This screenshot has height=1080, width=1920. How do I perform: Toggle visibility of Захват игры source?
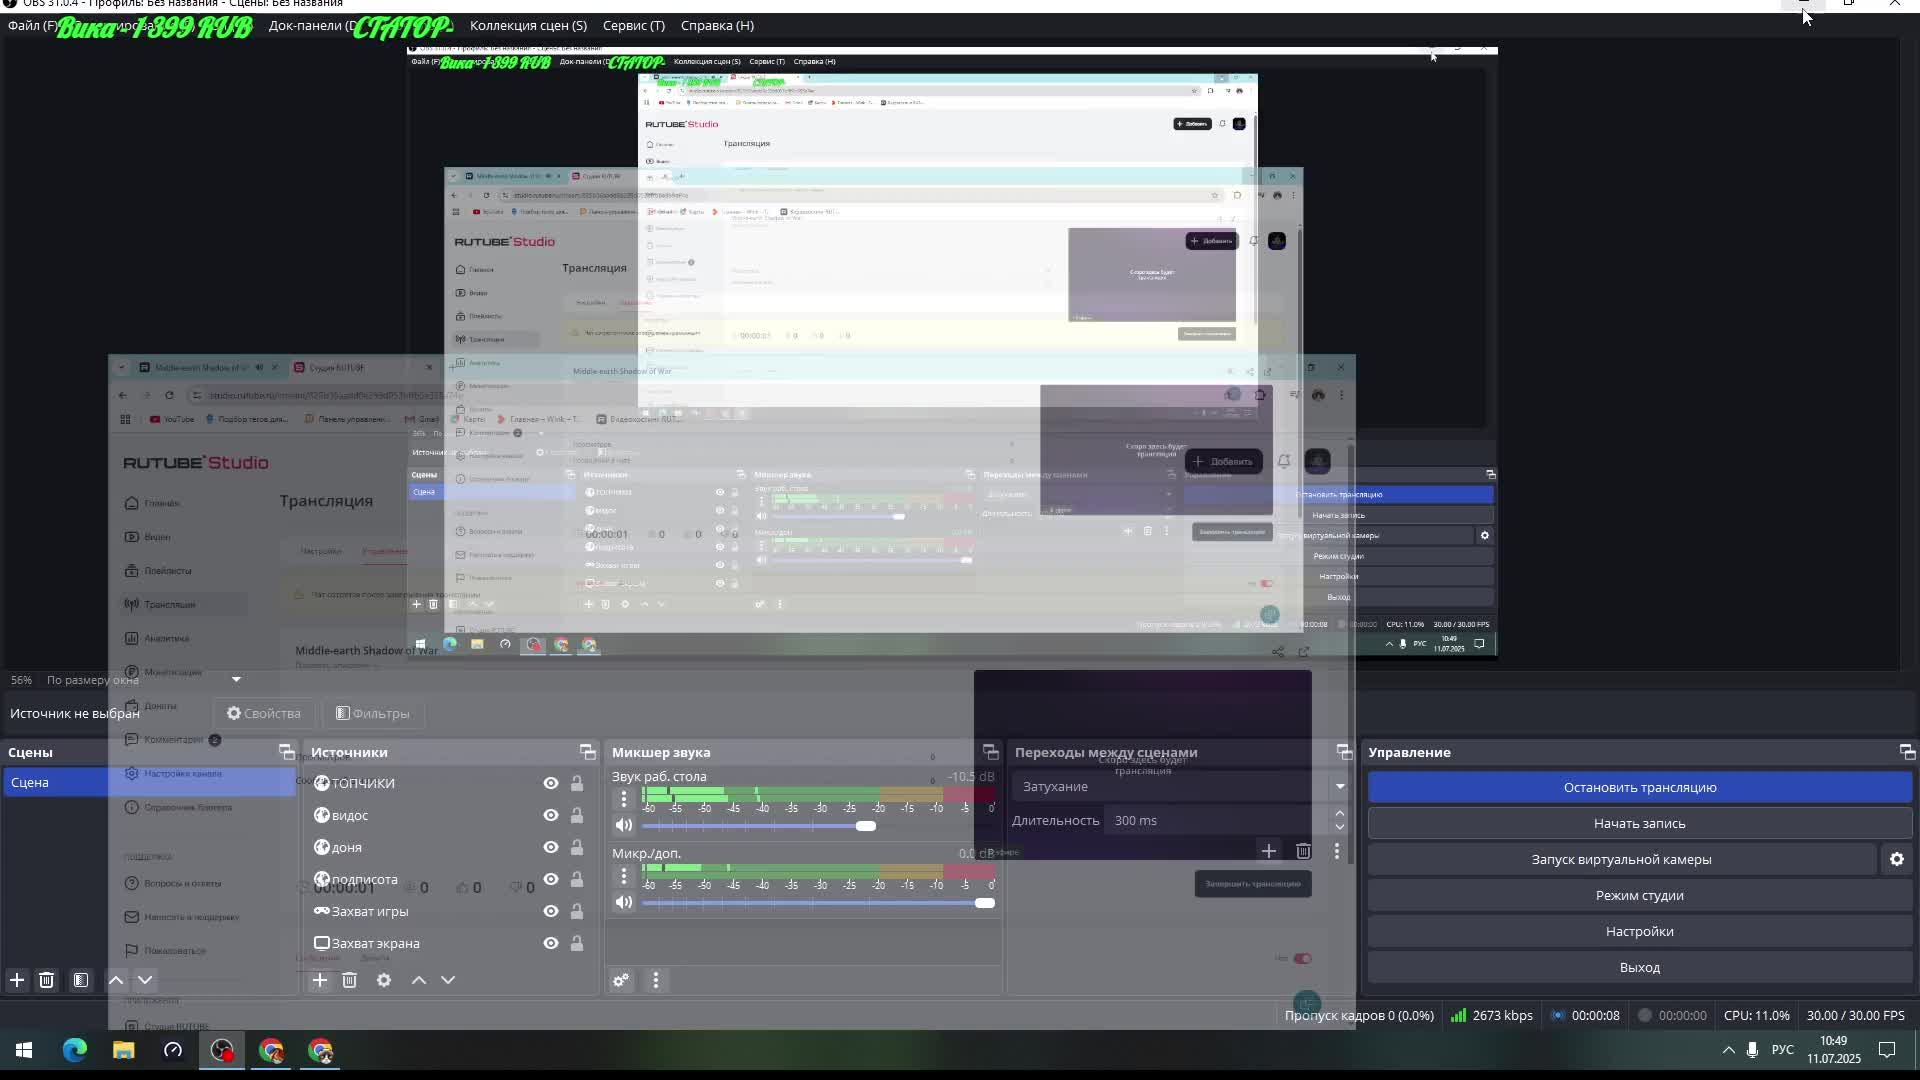pyautogui.click(x=550, y=911)
